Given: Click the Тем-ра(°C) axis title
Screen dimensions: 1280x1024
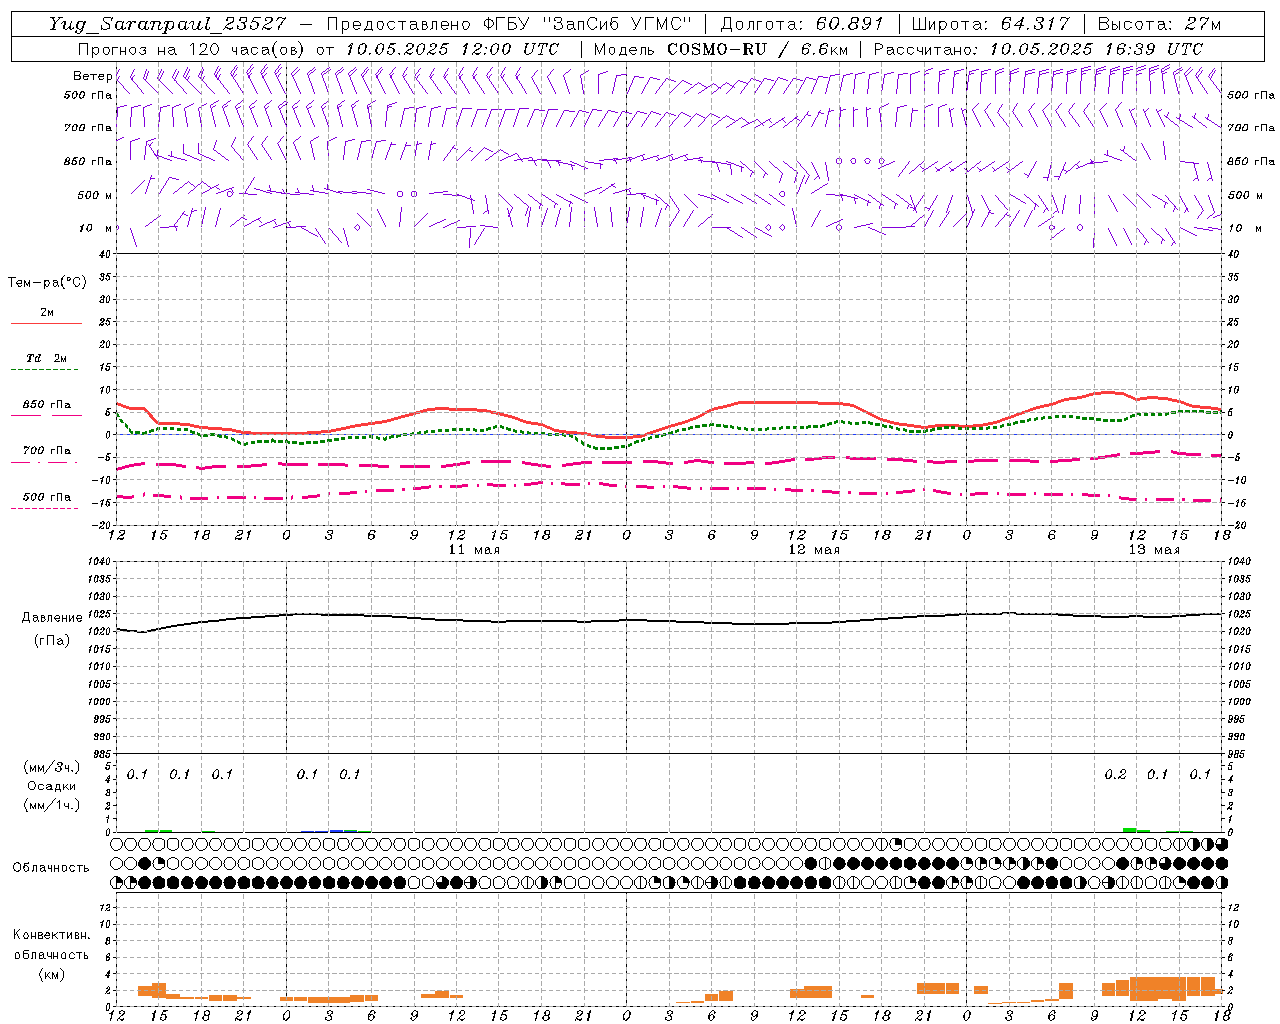Looking at the screenshot, I should pos(47,283).
